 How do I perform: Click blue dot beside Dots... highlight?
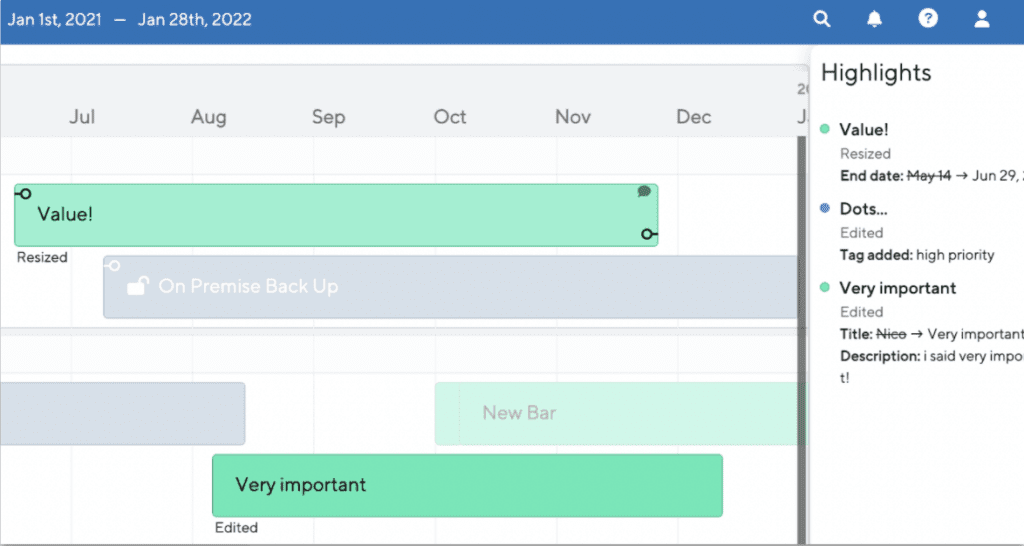pyautogui.click(x=825, y=208)
